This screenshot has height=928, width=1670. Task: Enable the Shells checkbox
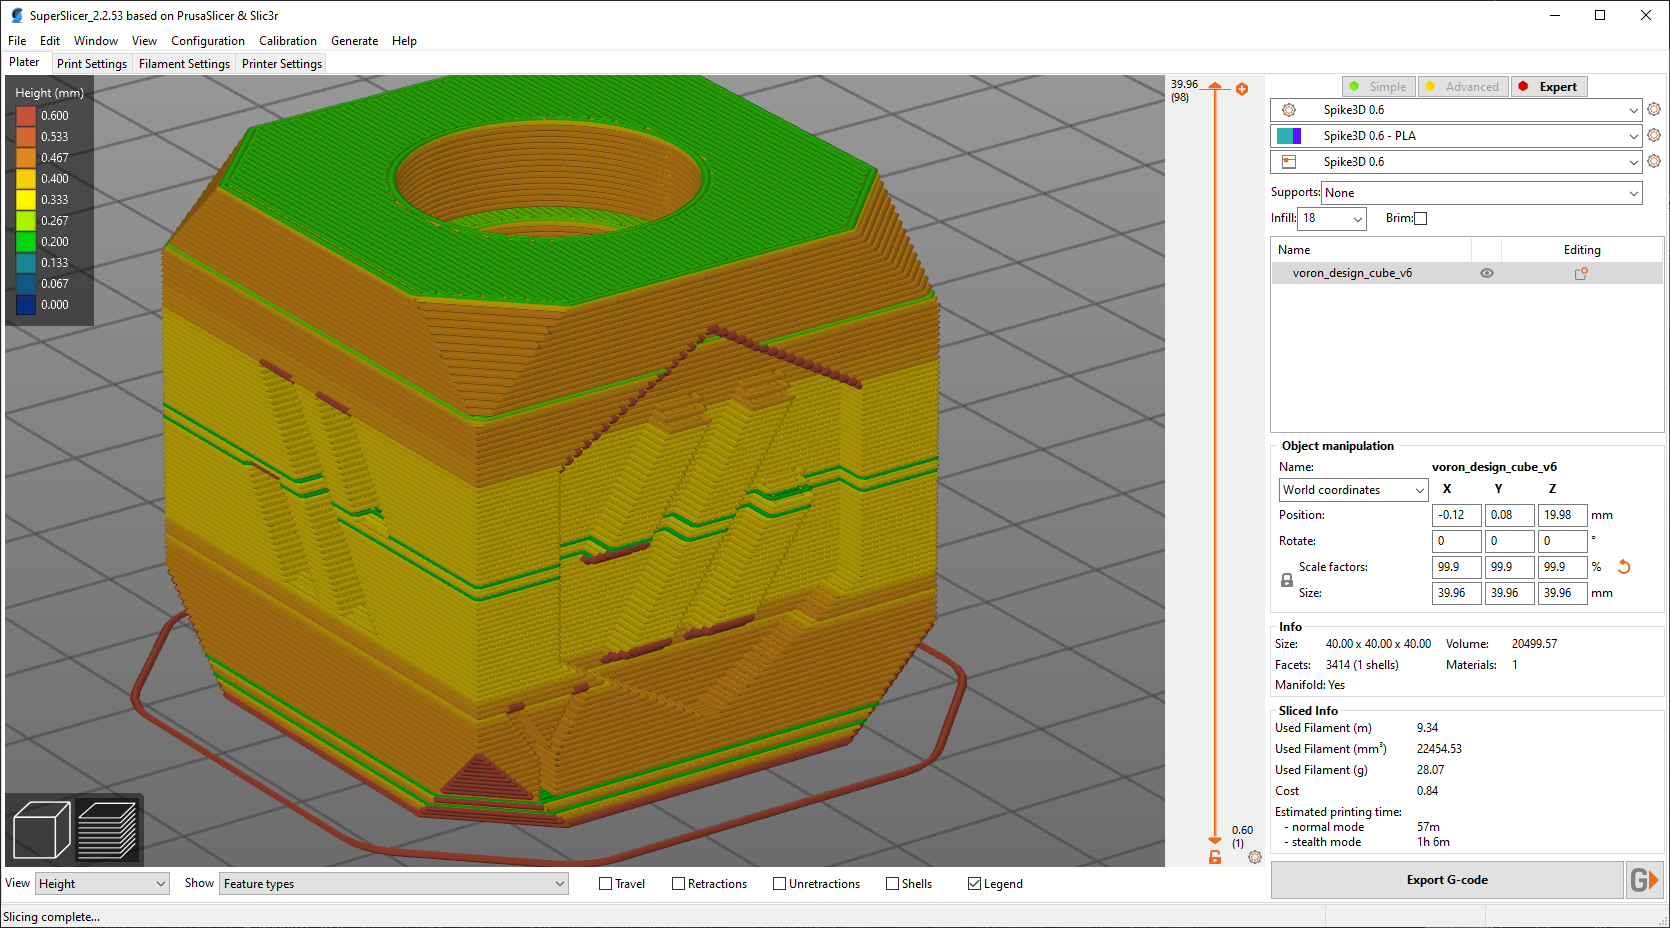(892, 884)
